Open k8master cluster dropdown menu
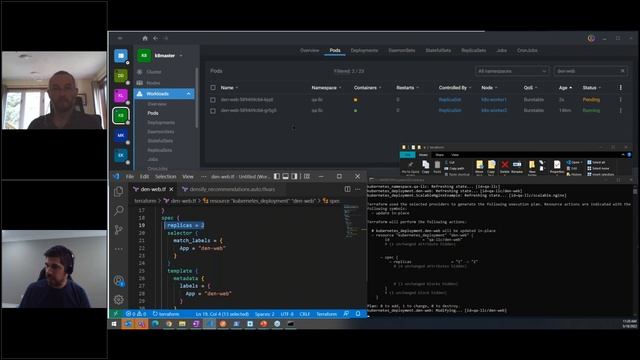Viewport: 640px width, 360px height. [x=181, y=56]
